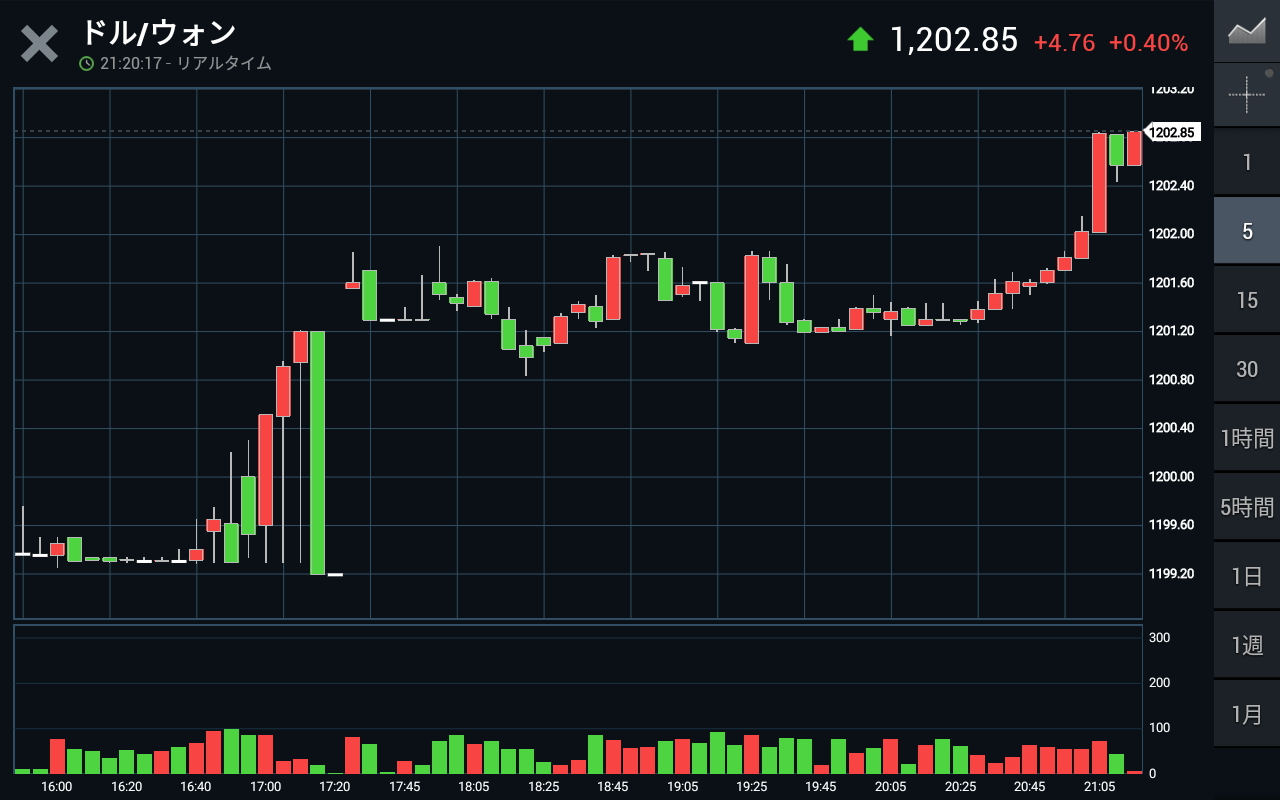The image size is (1280, 800).
Task: Toggle the crosshair cursor tool
Action: [1246, 95]
